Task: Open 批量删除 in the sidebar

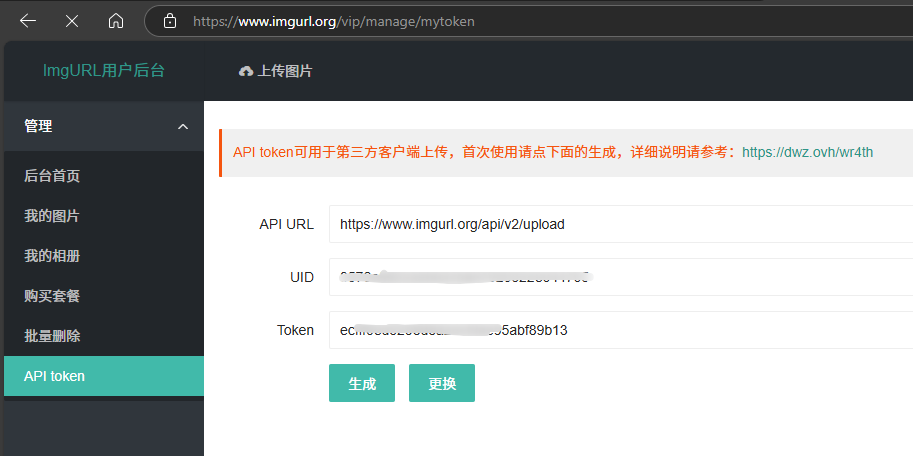Action: (104, 336)
